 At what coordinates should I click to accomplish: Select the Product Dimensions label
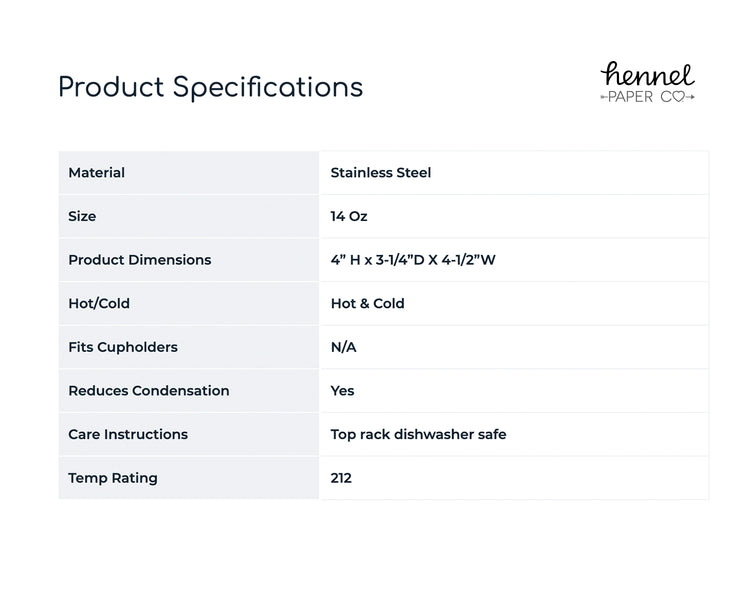[x=140, y=260]
